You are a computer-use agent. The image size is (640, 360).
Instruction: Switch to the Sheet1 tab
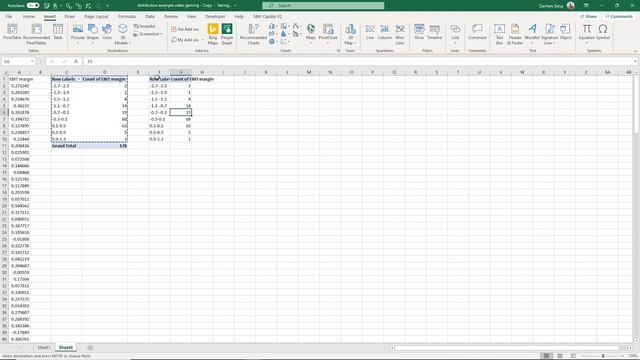[44, 348]
